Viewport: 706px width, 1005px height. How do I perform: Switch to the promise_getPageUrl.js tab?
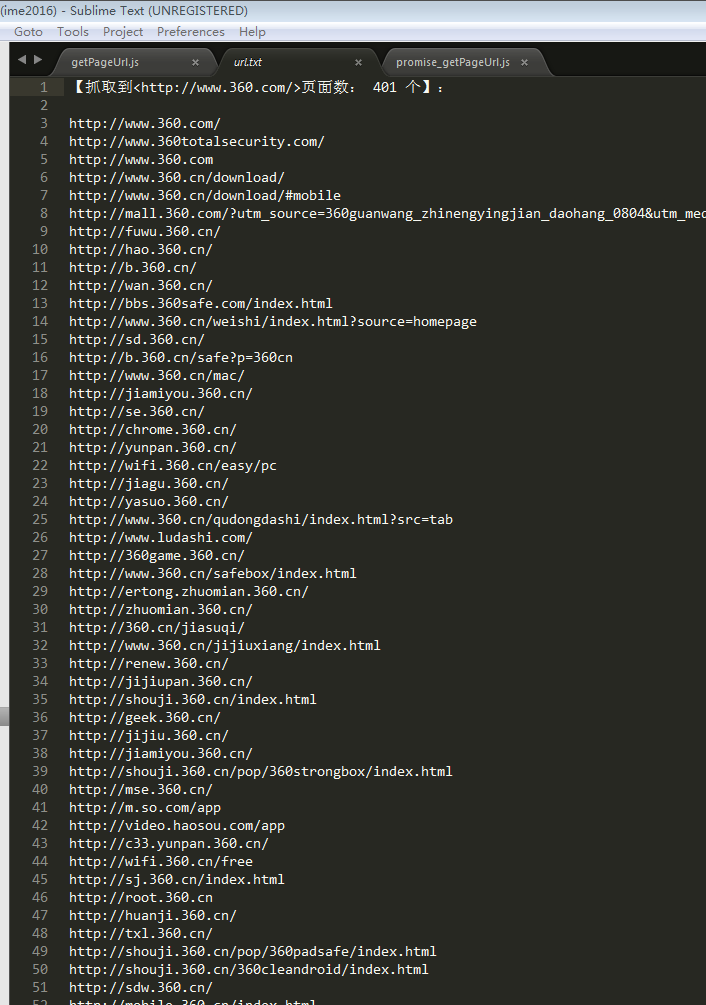[x=452, y=62]
